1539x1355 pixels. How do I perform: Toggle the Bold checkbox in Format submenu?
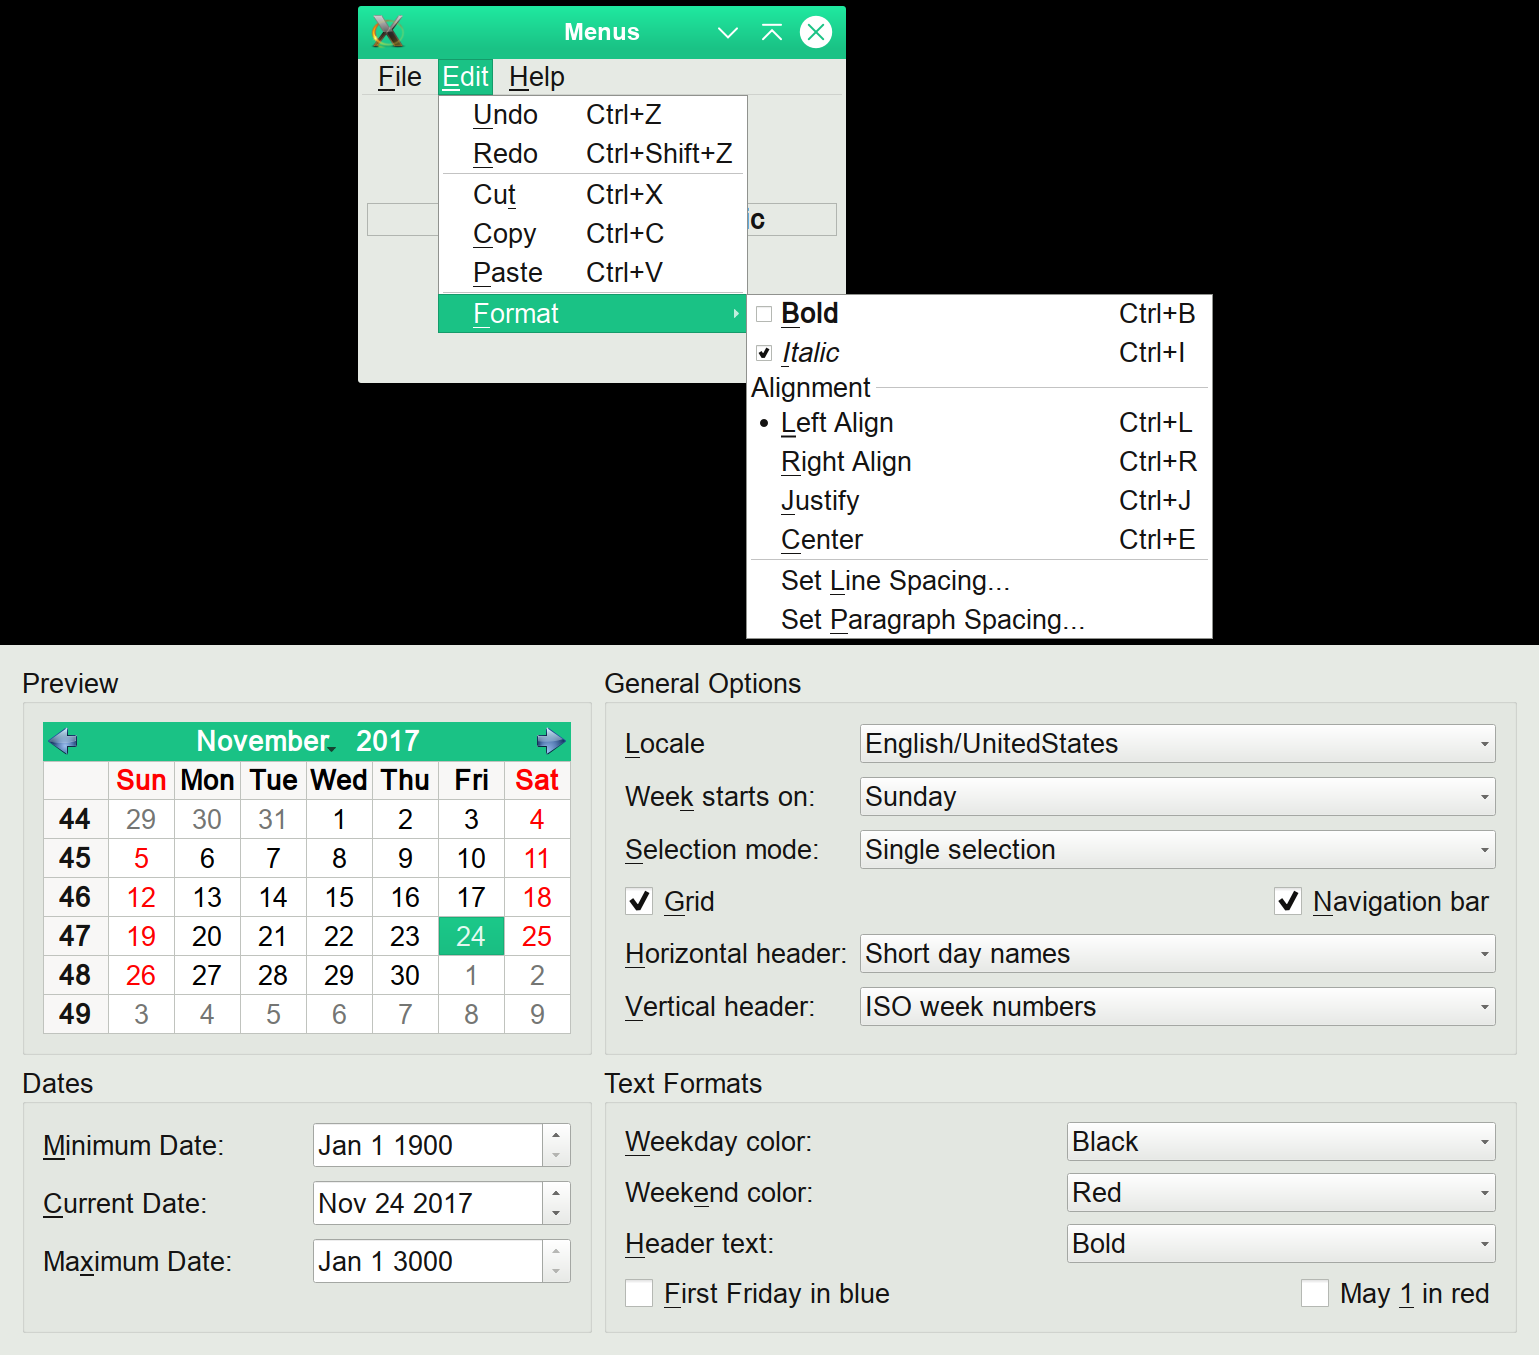764,314
